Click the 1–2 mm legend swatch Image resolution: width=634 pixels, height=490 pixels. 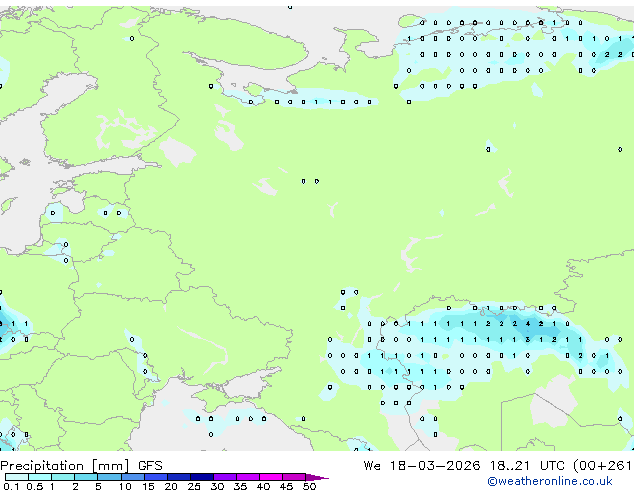pos(63,477)
